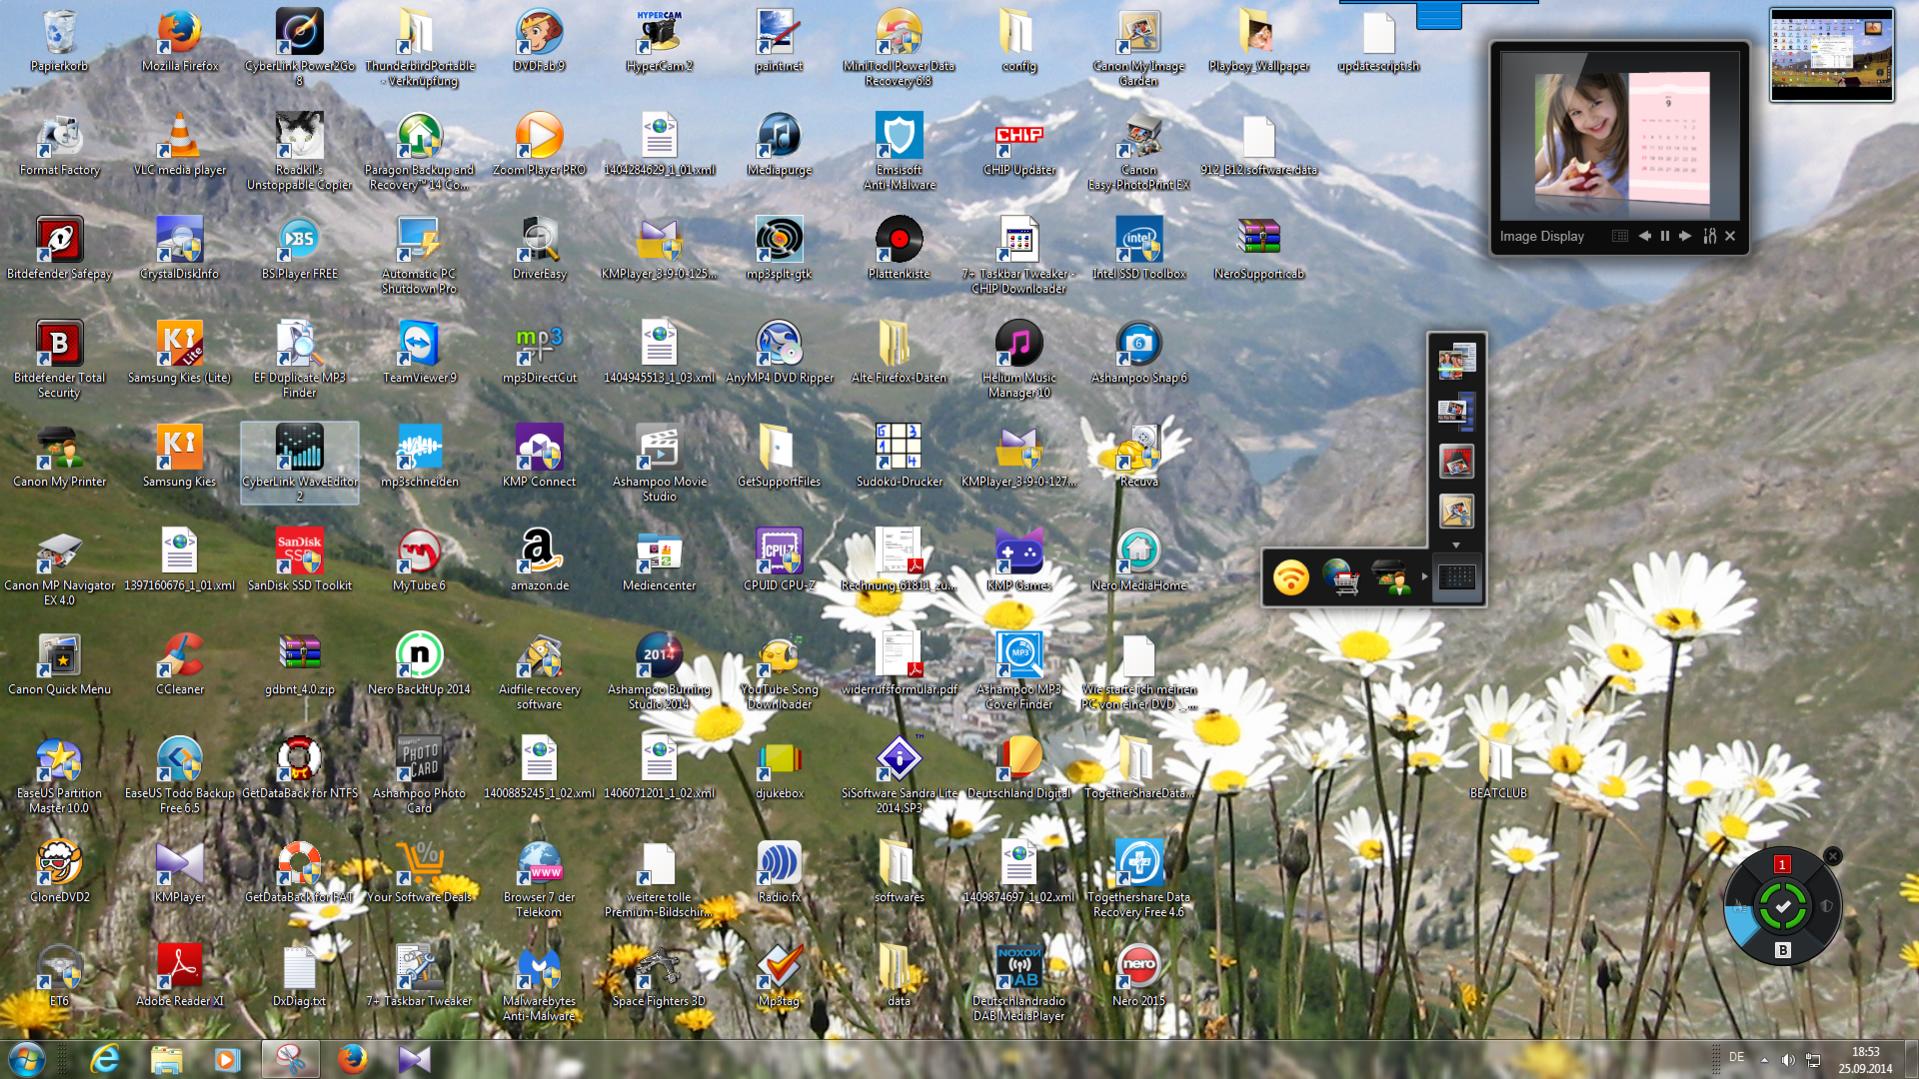The height and width of the screenshot is (1079, 1919).
Task: Open Snipping Tool in taskbar
Action: (x=290, y=1059)
